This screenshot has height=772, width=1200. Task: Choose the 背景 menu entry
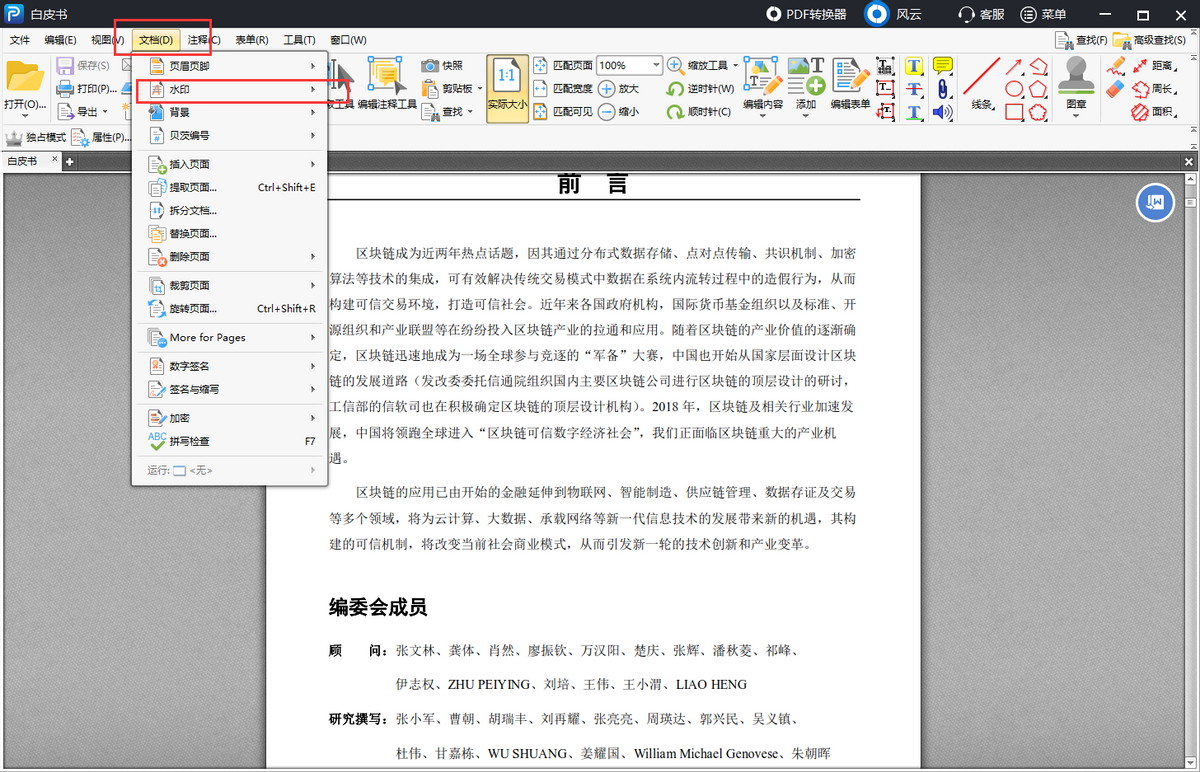click(230, 112)
